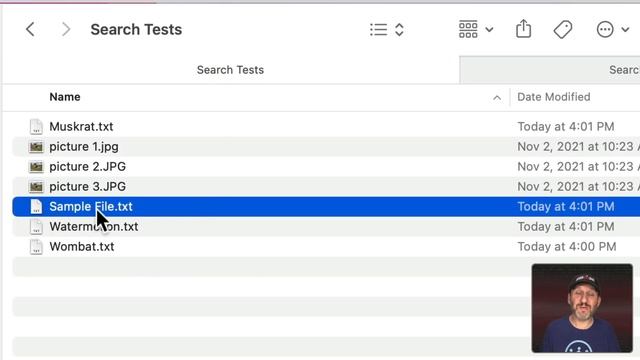Open the list view switcher icon
Screen dimensions: 640x360
(378, 29)
